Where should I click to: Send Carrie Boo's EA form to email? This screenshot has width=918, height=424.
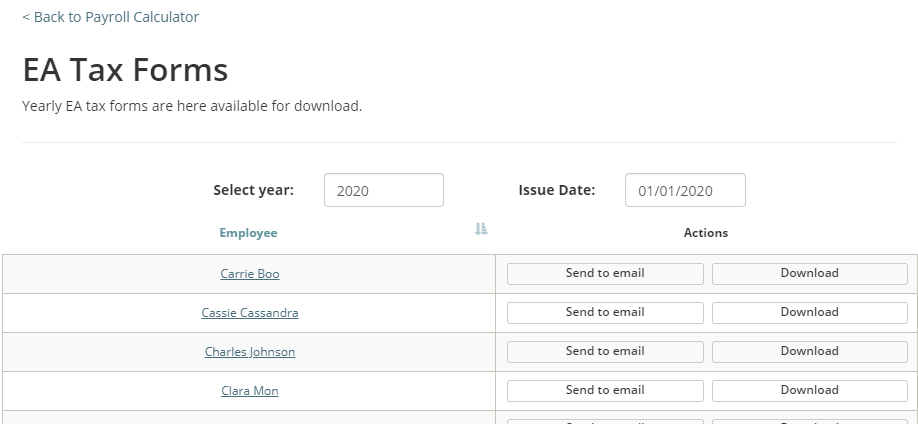coord(605,273)
